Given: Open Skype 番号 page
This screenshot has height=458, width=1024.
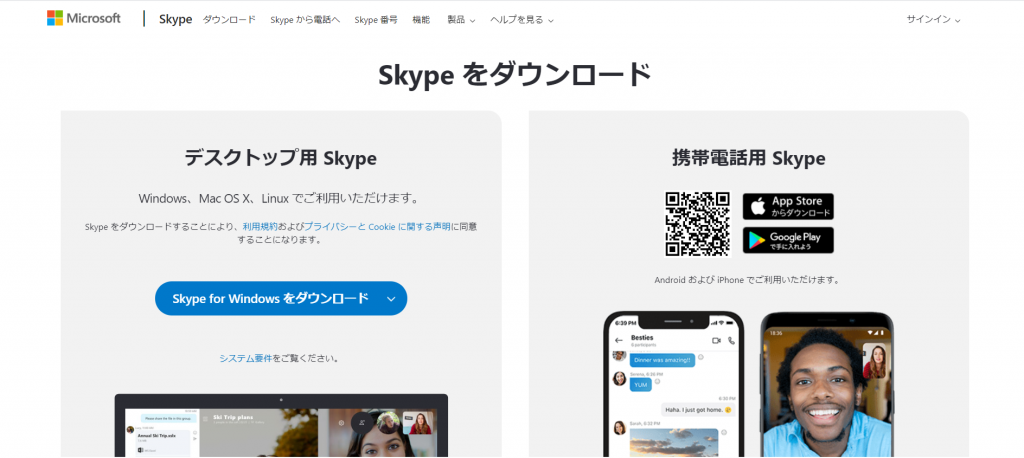Looking at the screenshot, I should pos(376,20).
